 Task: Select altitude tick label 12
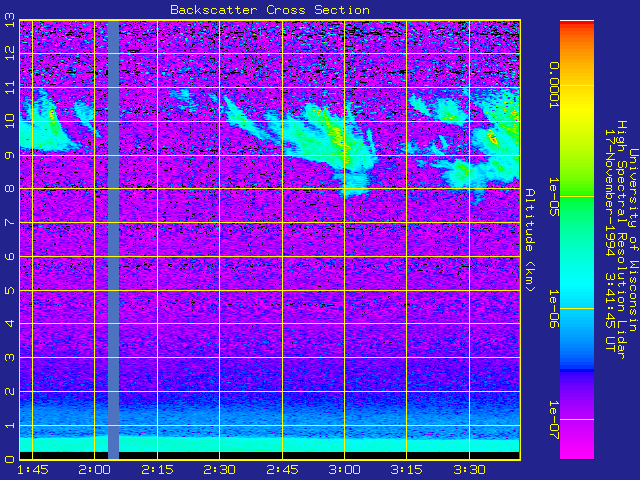point(10,53)
